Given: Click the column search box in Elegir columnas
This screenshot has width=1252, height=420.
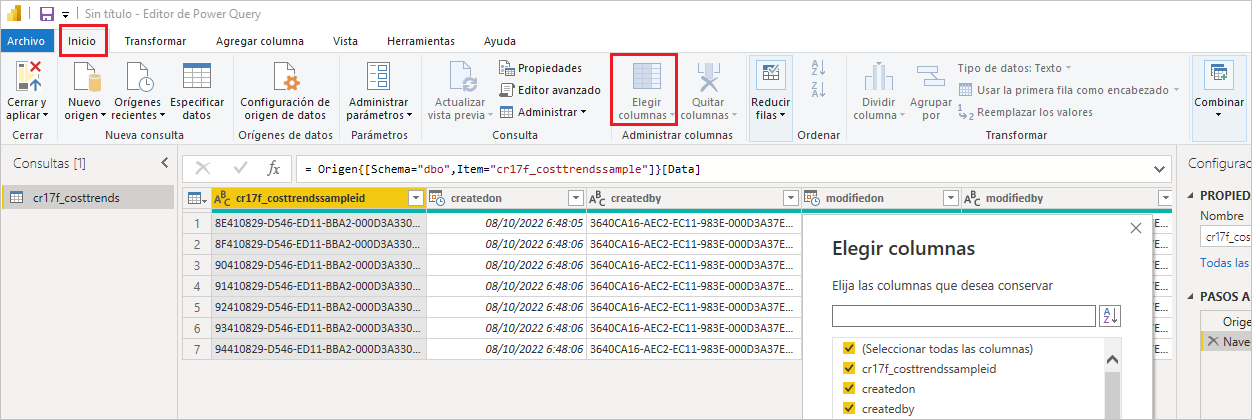Looking at the screenshot, I should (964, 316).
